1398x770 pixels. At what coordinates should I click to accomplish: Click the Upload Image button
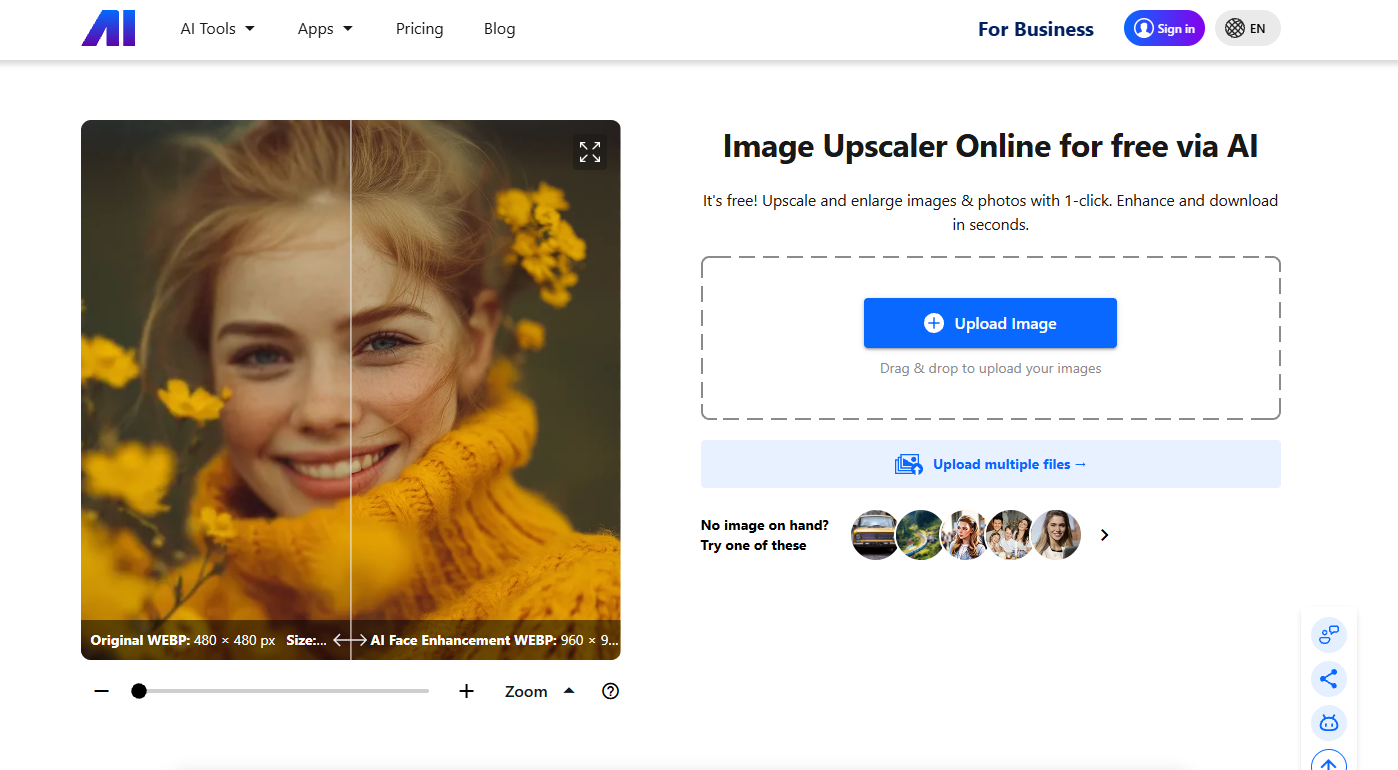coord(990,323)
